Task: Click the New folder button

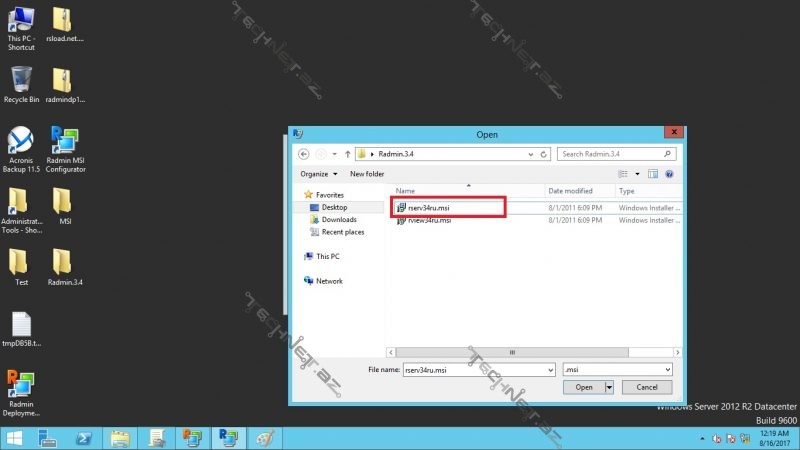Action: coord(367,174)
